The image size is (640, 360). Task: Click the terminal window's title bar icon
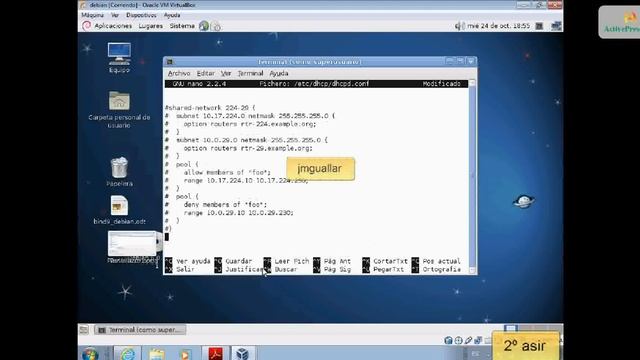click(x=170, y=62)
